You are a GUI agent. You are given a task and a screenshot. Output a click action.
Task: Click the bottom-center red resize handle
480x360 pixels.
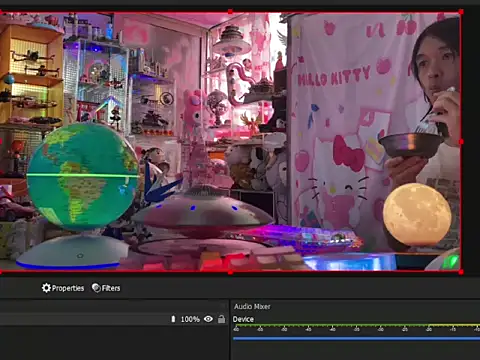pos(230,272)
